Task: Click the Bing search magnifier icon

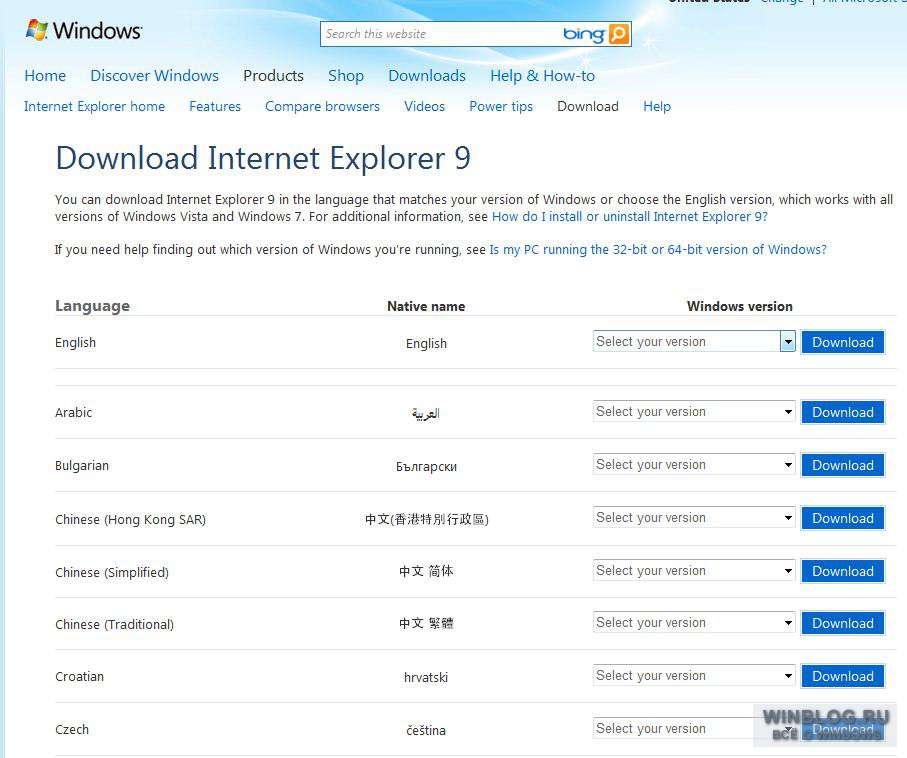Action: (618, 34)
